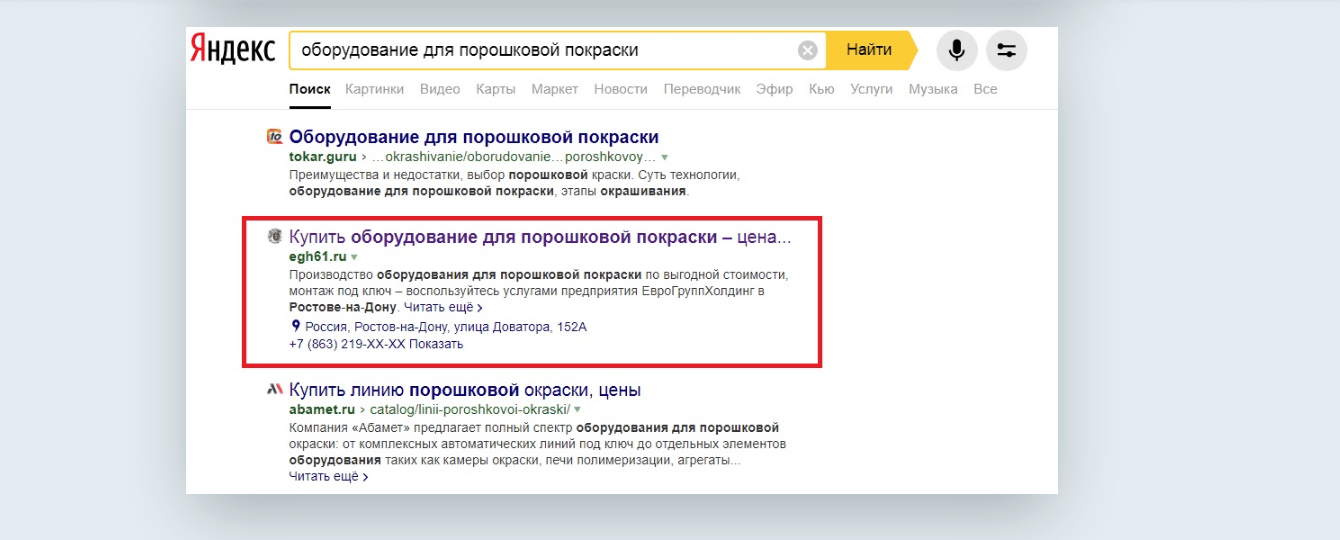Click the abamet.ru snippet beginning Компания «Абамет»
Screen dimensions: 1340x540
(538, 445)
